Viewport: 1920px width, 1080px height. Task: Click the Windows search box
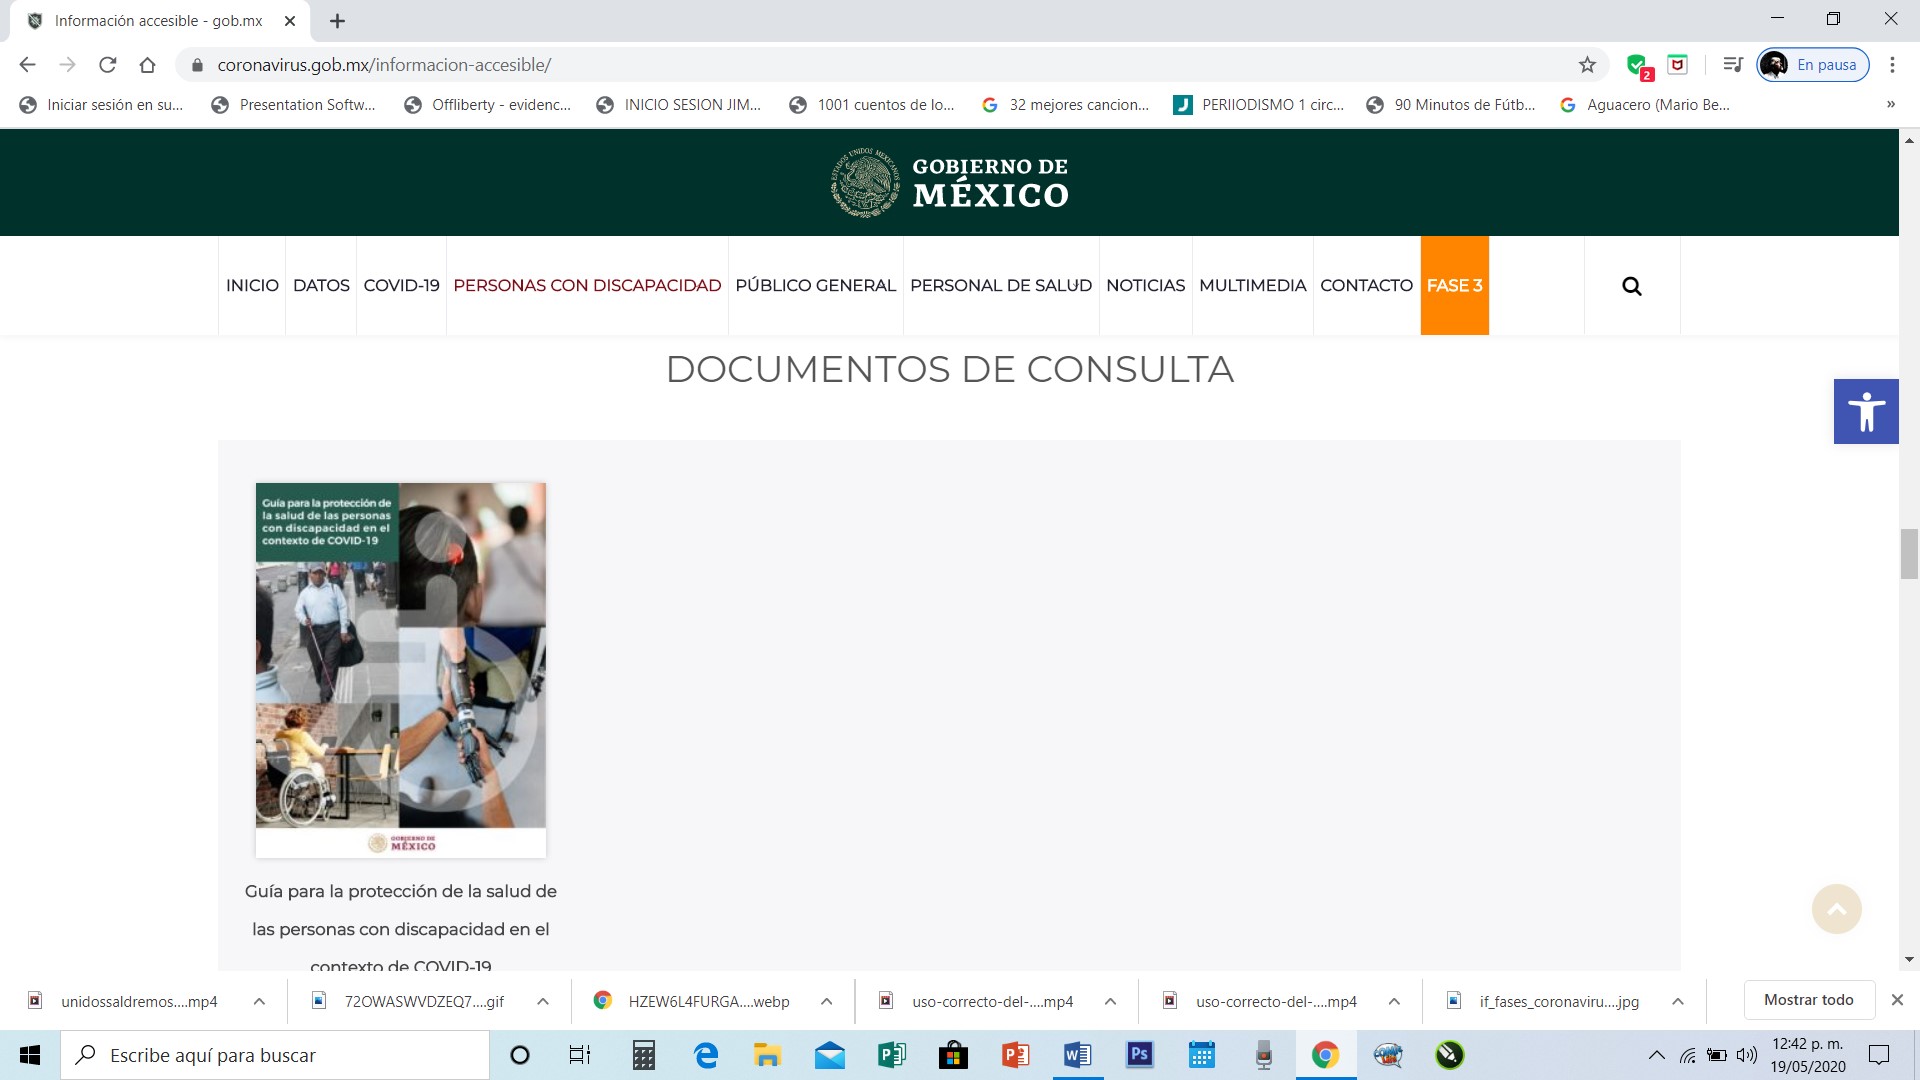(x=276, y=1055)
